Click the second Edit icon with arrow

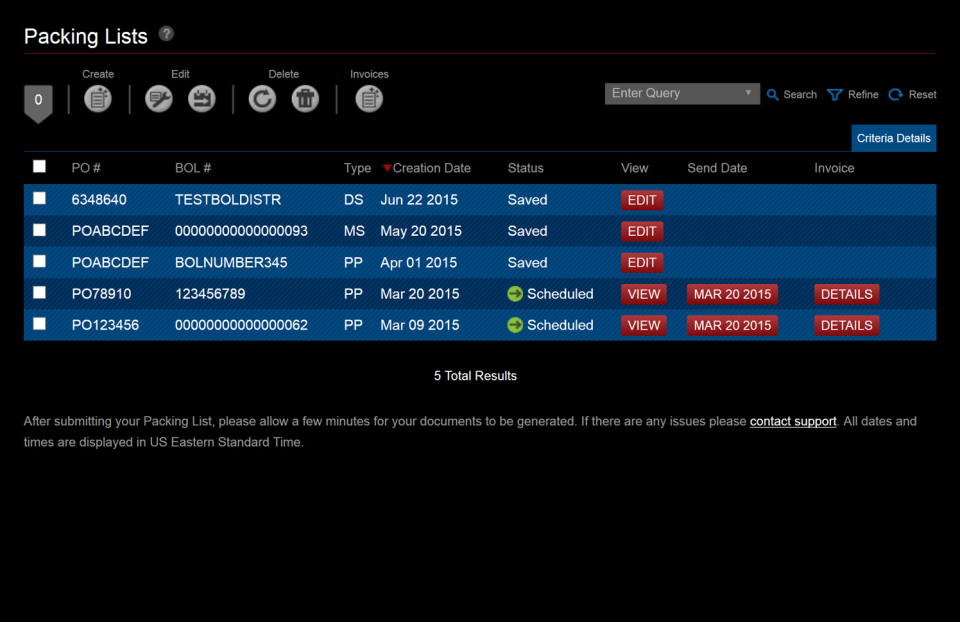201,99
